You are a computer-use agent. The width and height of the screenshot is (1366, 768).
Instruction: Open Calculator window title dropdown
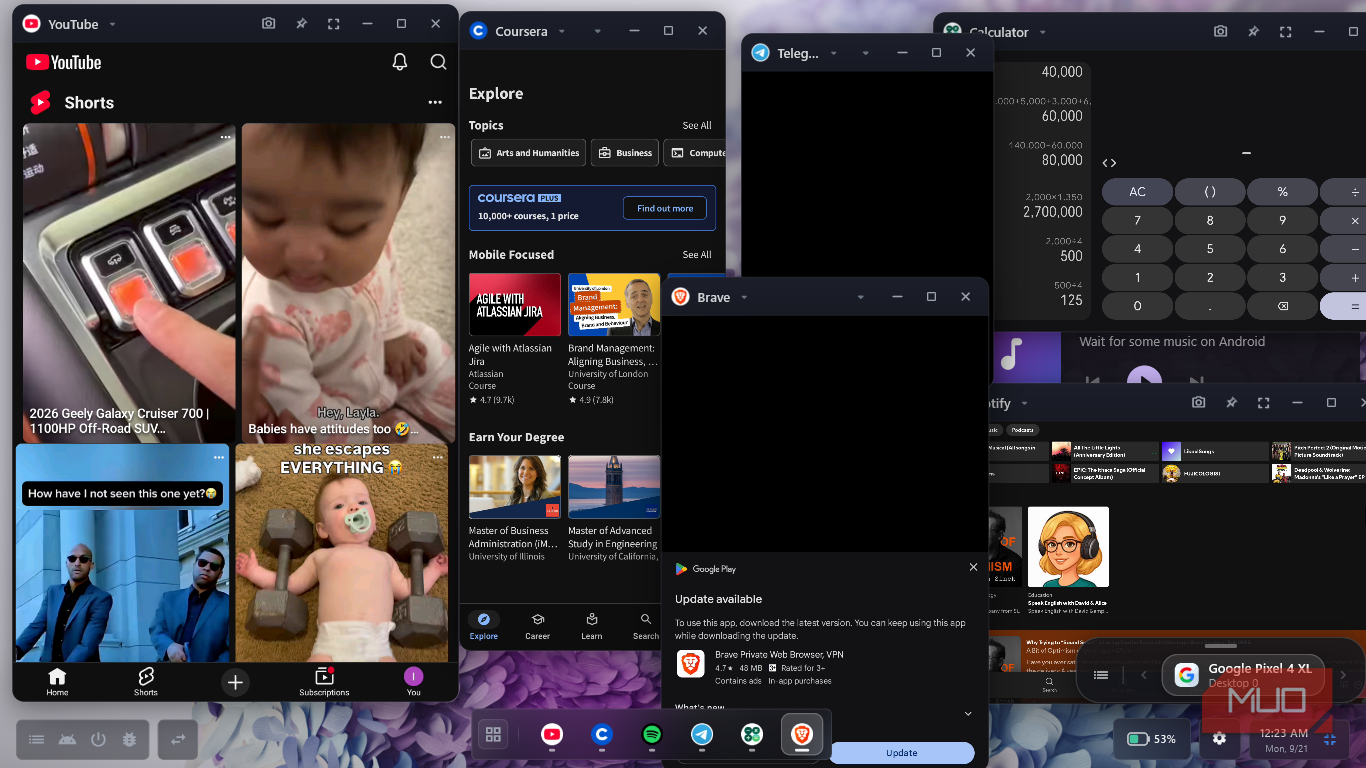click(1042, 32)
